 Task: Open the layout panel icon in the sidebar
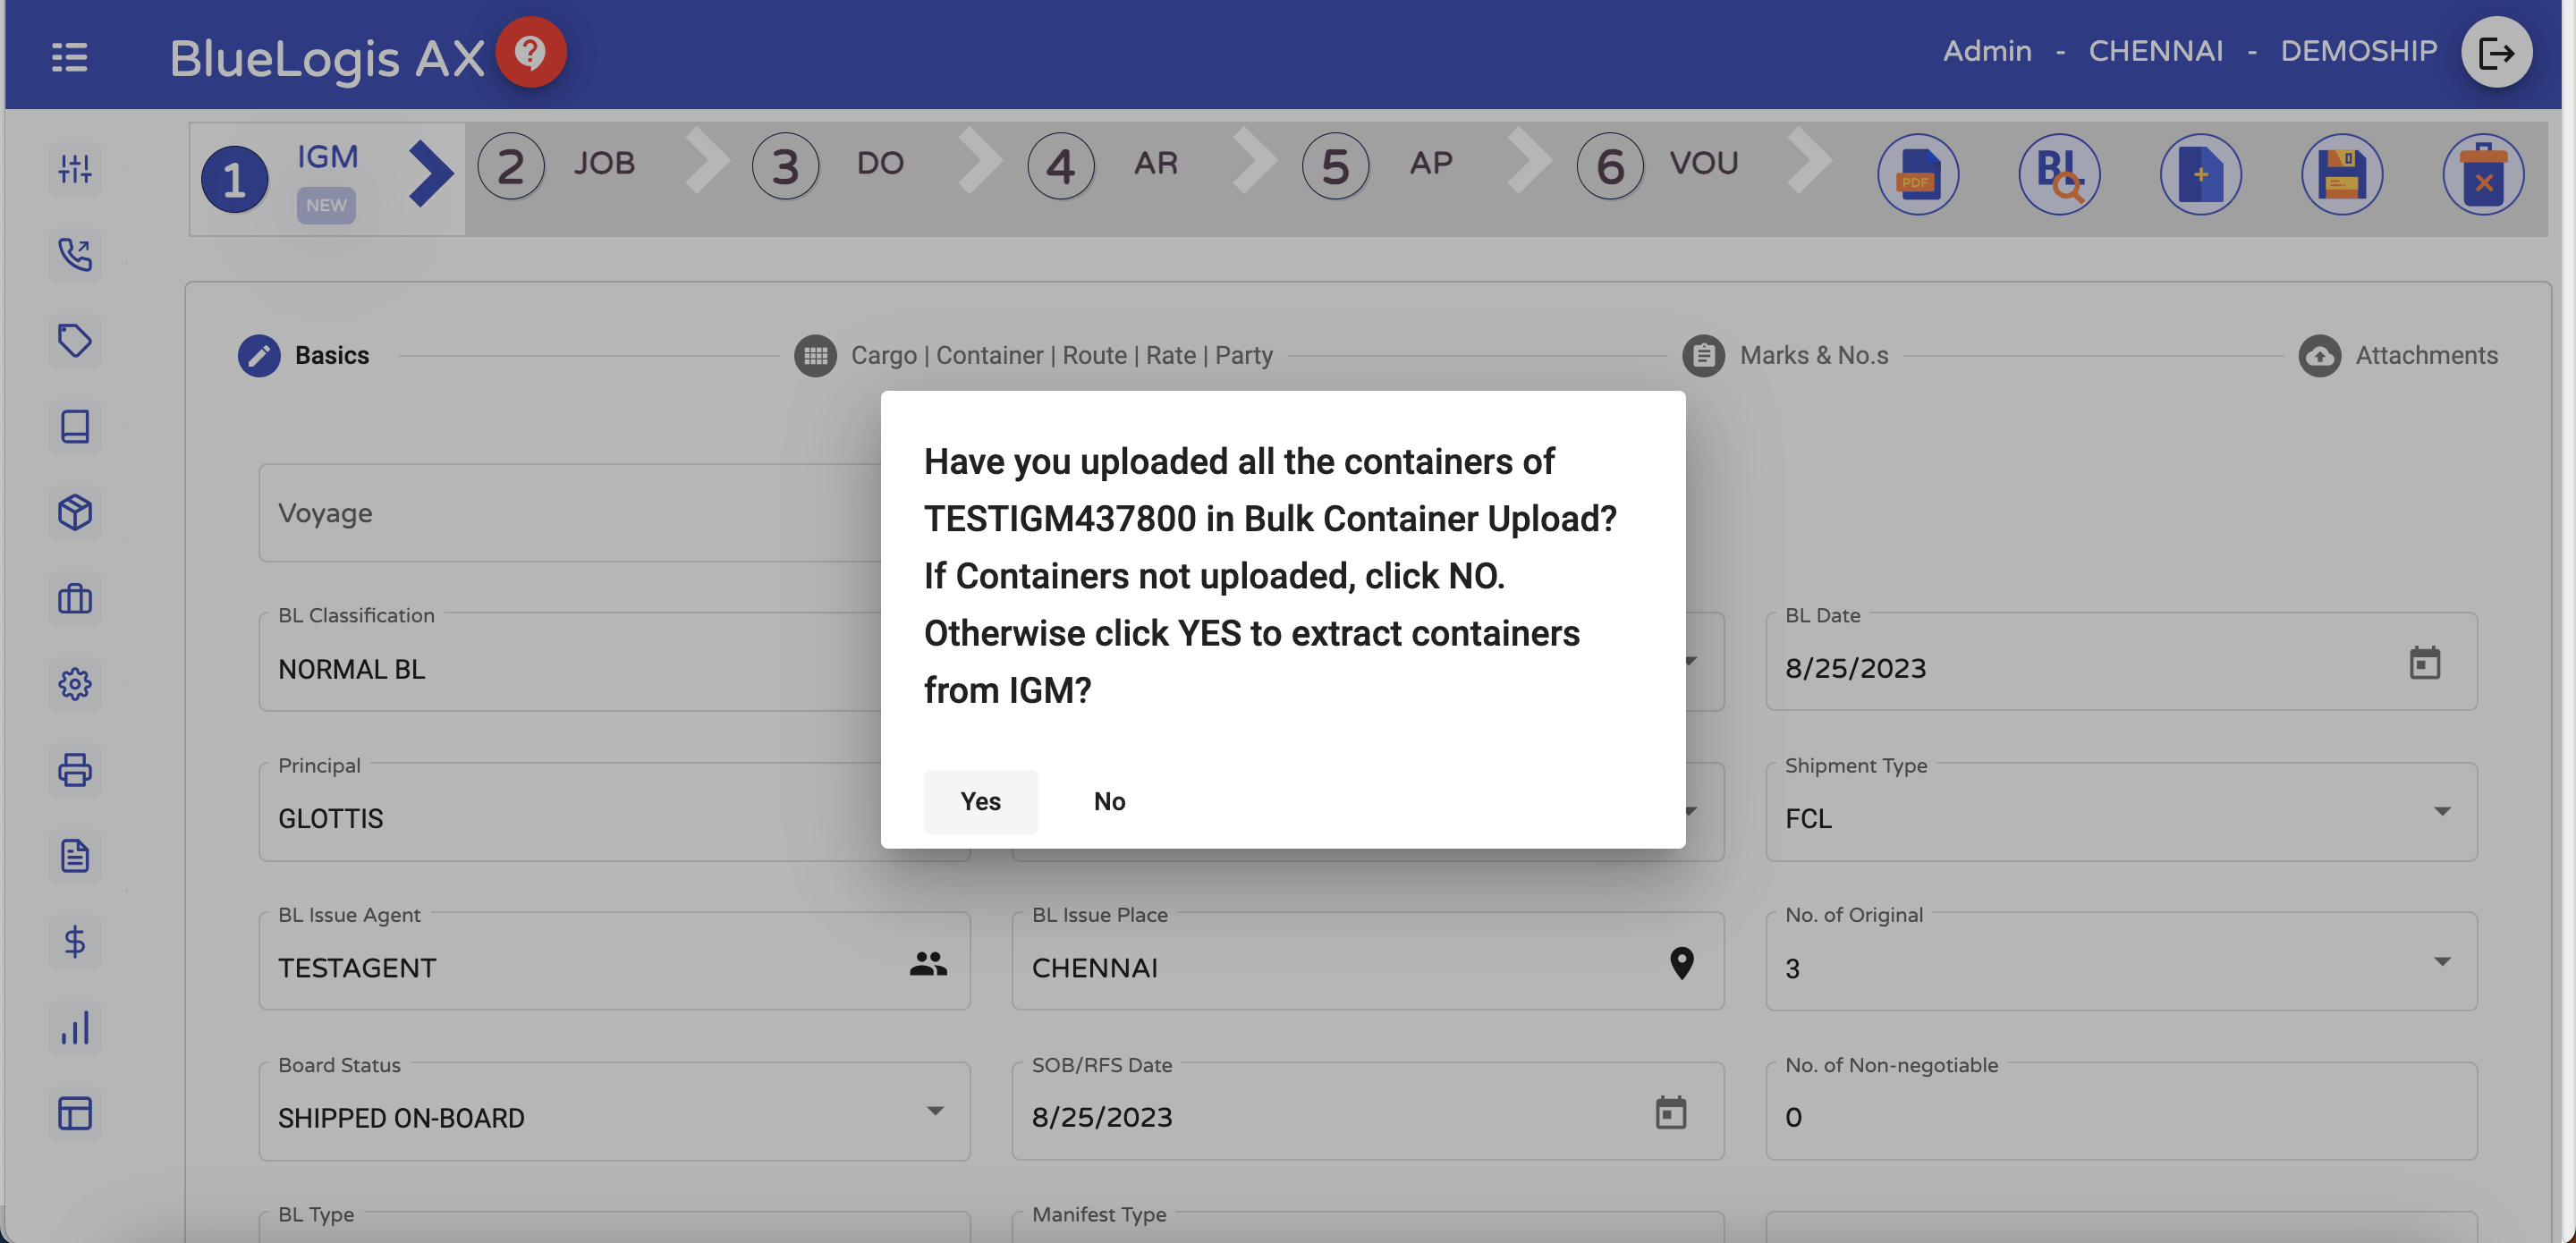click(75, 1113)
